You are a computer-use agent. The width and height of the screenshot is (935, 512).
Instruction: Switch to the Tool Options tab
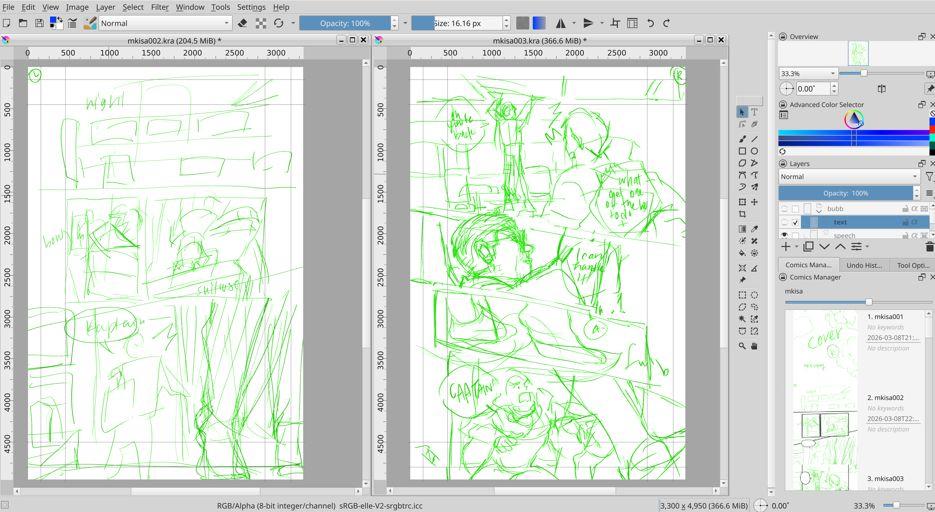tap(913, 265)
